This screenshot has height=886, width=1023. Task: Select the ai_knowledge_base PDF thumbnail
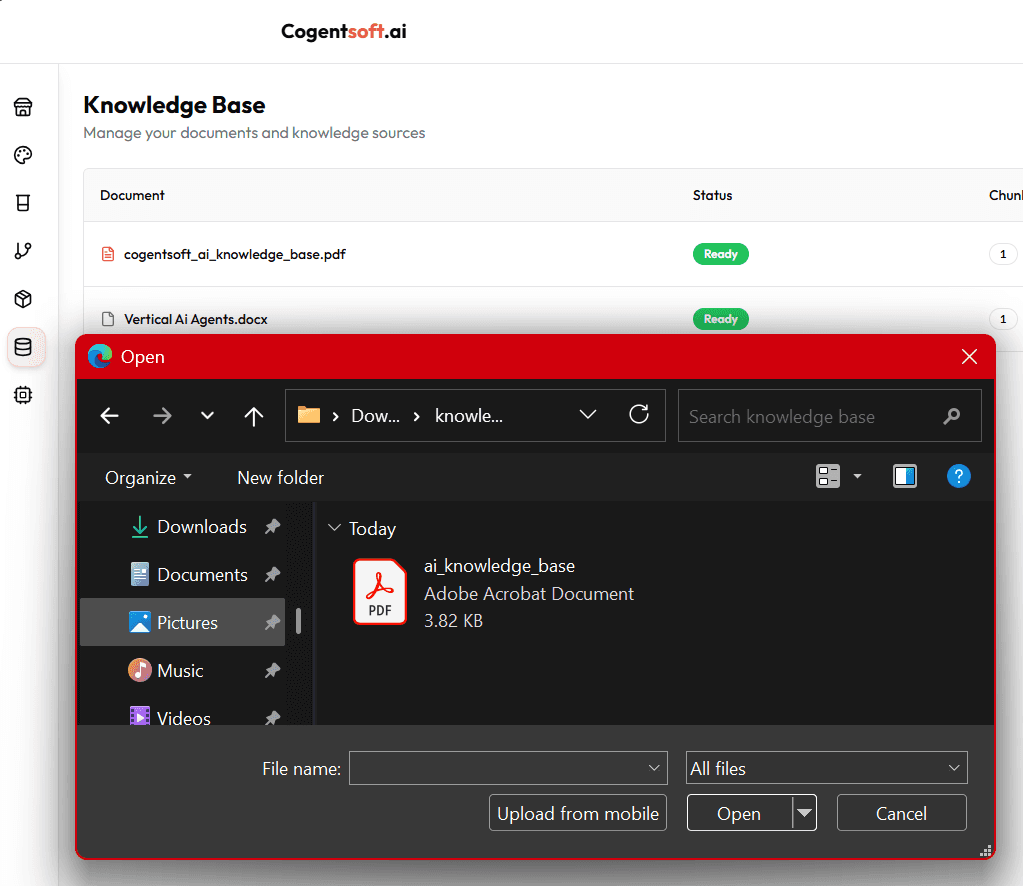tap(380, 592)
